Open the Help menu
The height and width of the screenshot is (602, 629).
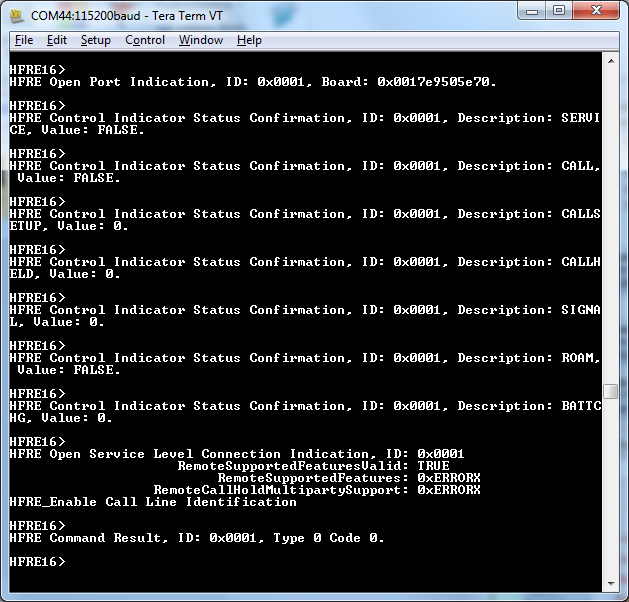[249, 40]
